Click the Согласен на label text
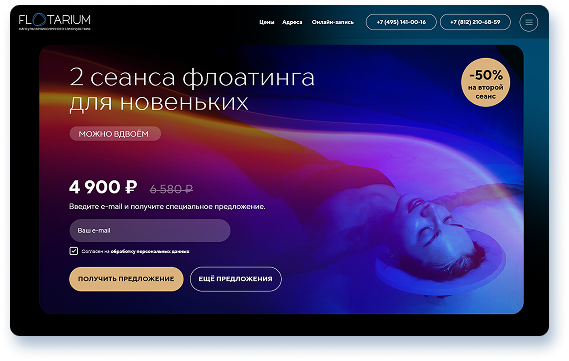The height and width of the screenshot is (361, 569). [x=95, y=251]
